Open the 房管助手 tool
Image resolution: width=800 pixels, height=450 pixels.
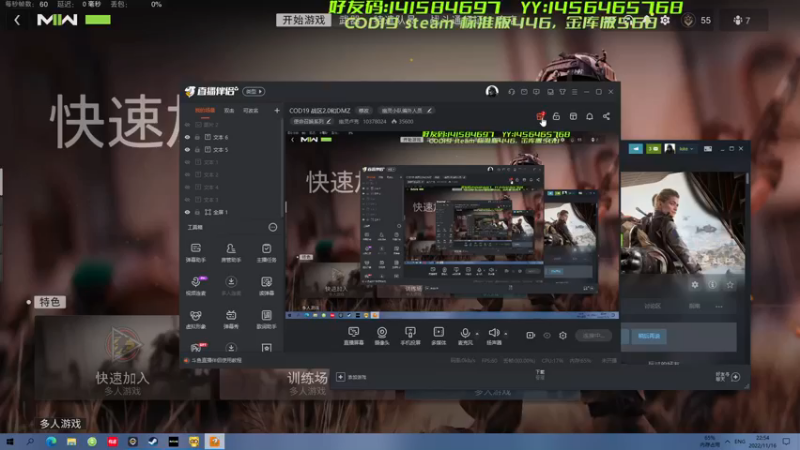(x=231, y=253)
